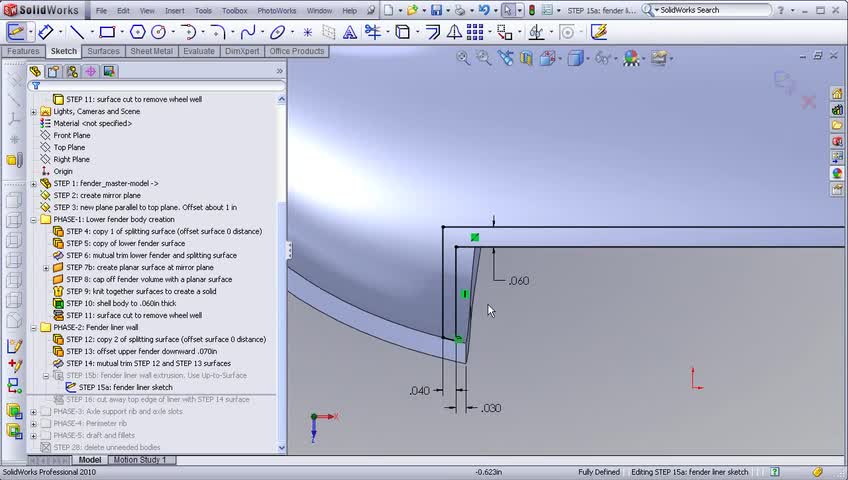
Task: Switch to the Motion Study 1 tab
Action: (x=140, y=460)
